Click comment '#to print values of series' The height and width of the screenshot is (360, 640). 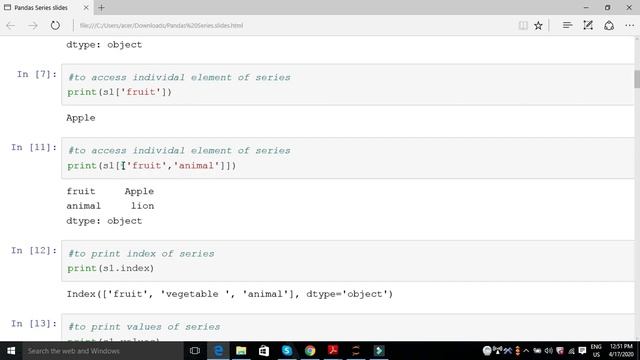144,327
